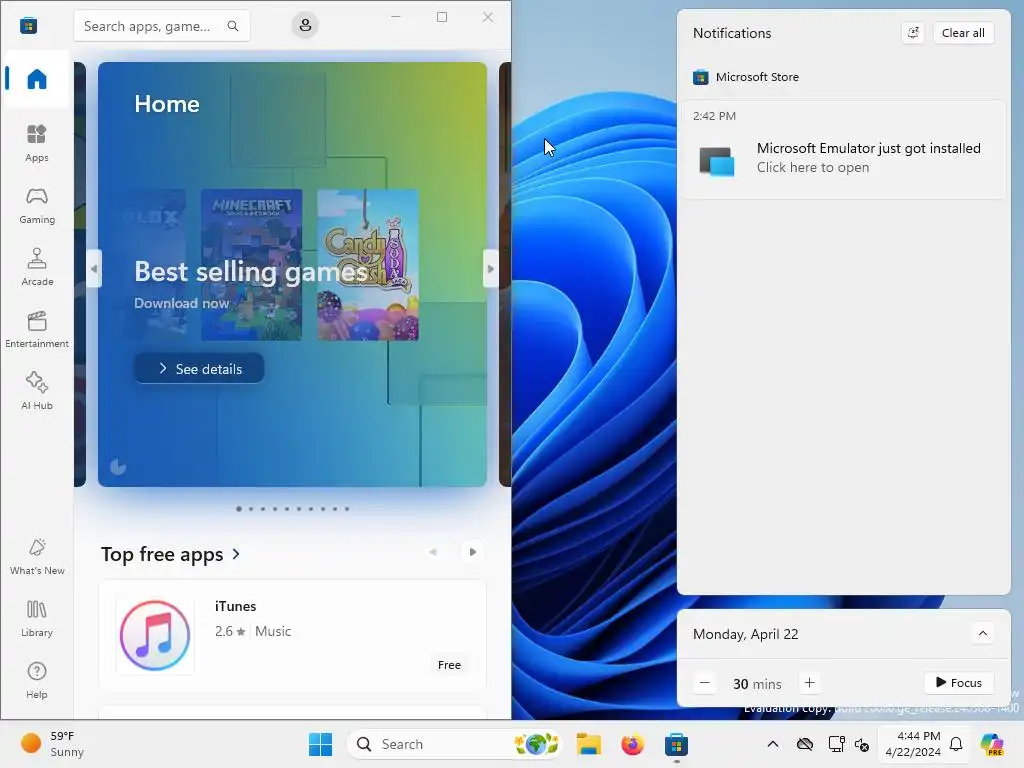Screen dimensions: 1024x768
Task: Decrease focus time with minus button
Action: [x=704, y=683]
